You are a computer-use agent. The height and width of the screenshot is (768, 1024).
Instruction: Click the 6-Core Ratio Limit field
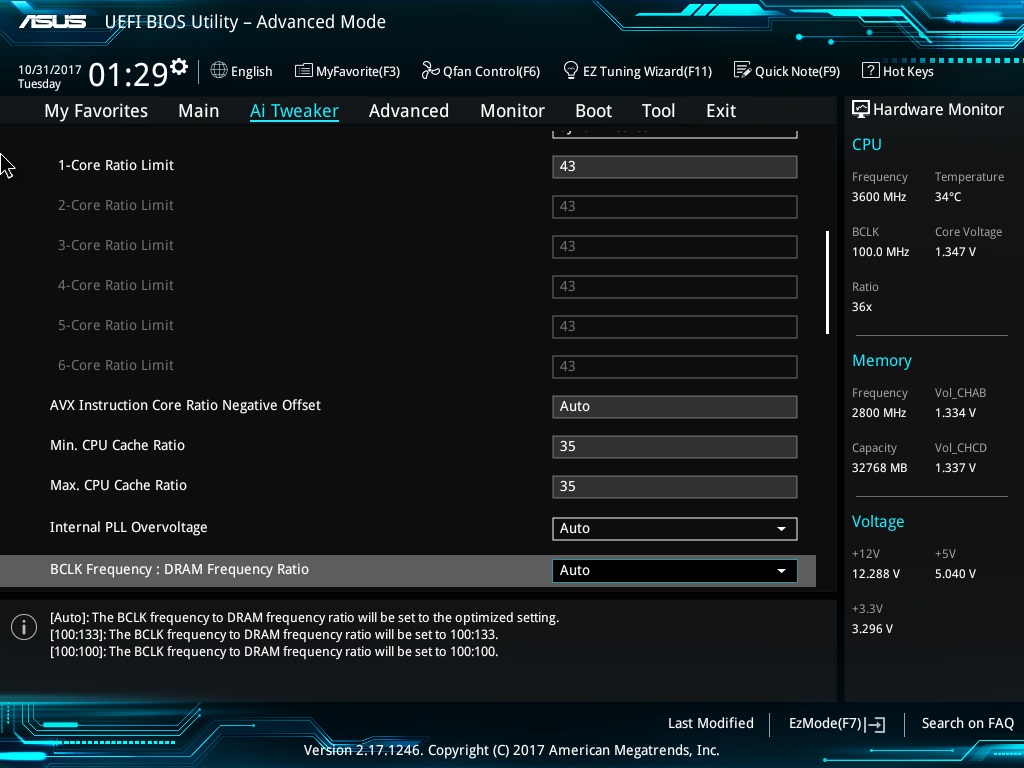(x=675, y=366)
